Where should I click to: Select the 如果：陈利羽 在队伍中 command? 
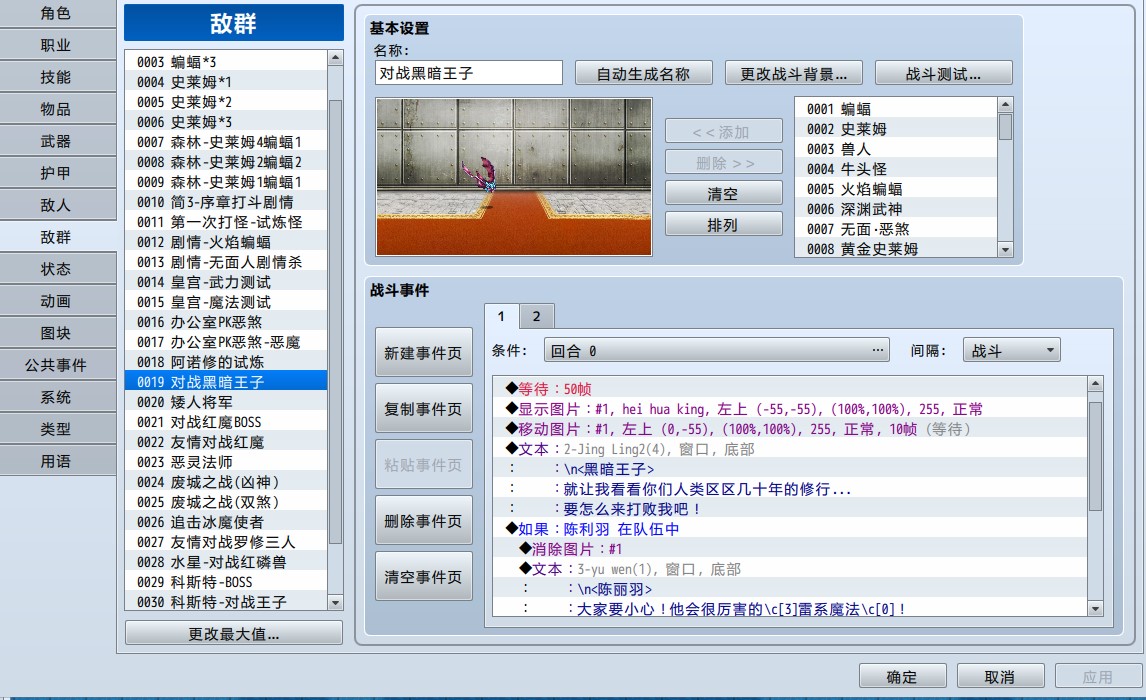(x=791, y=529)
